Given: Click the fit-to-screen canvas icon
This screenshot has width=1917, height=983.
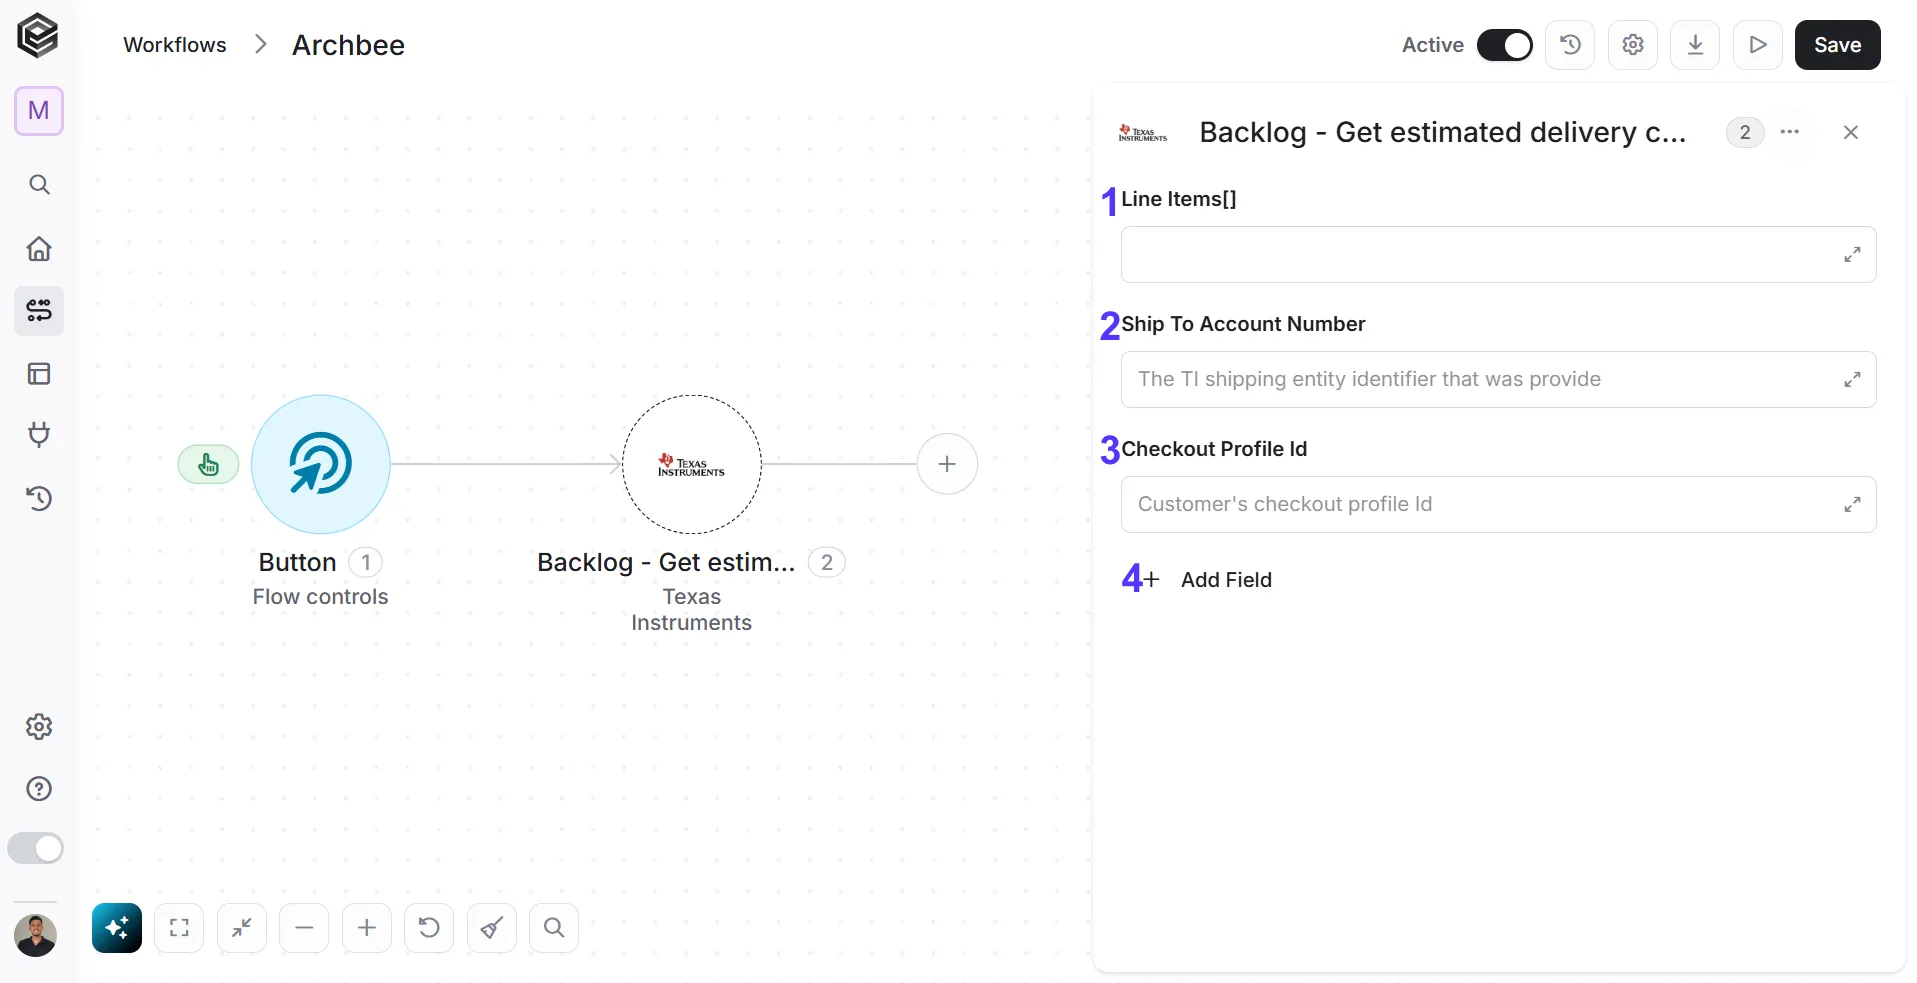Looking at the screenshot, I should [179, 928].
